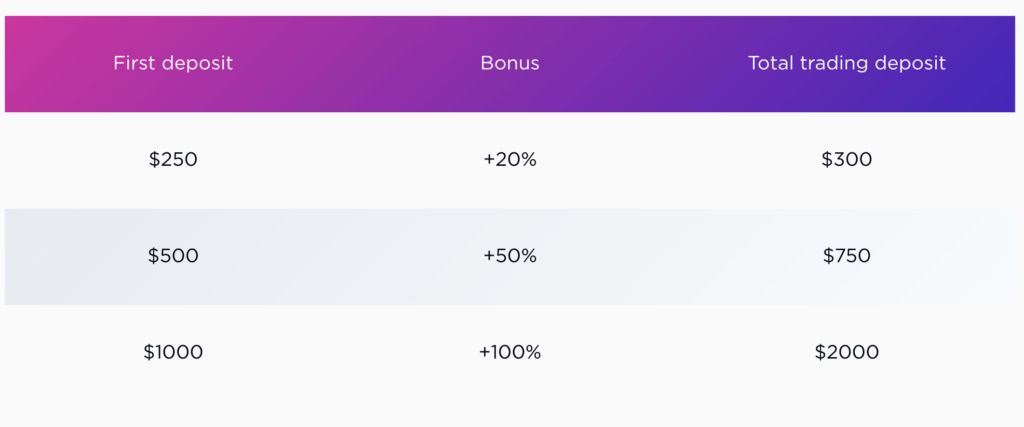1024x427 pixels.
Task: Select the $250 first deposit cell
Action: tap(173, 159)
